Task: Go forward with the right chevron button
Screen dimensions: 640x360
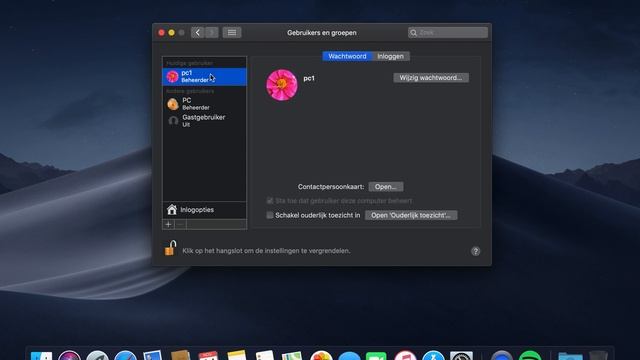Action: point(212,33)
